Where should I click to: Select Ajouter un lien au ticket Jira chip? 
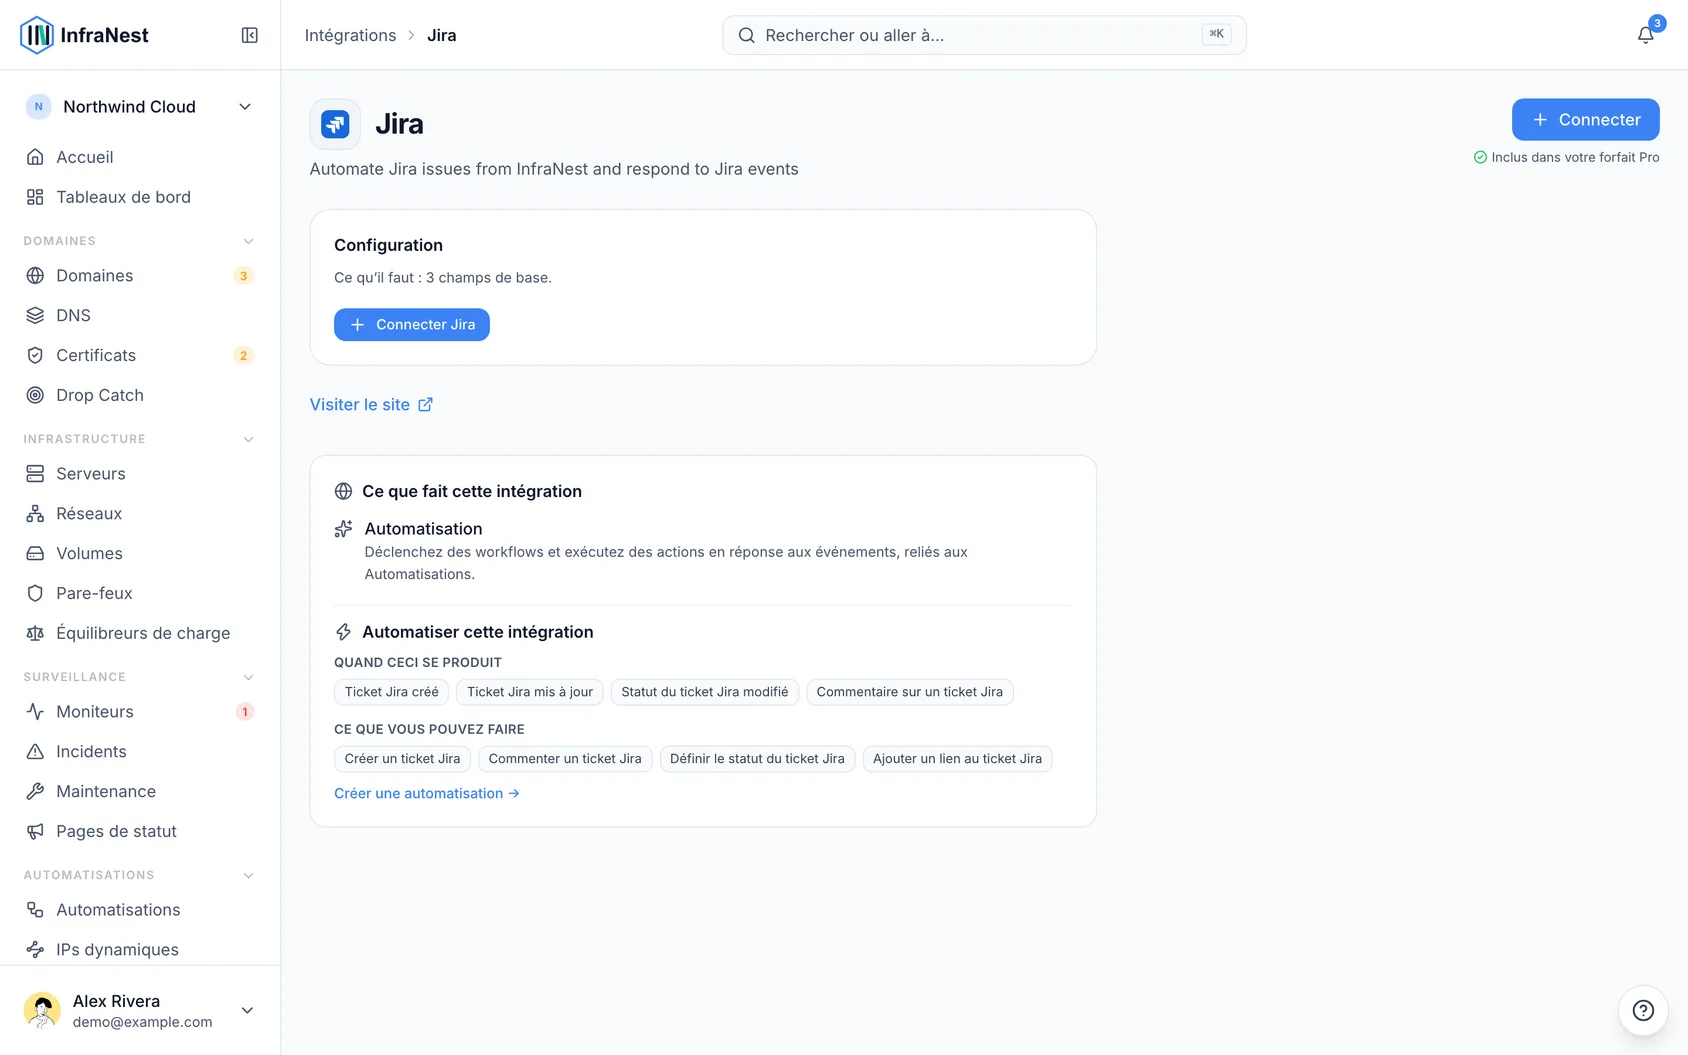(957, 759)
